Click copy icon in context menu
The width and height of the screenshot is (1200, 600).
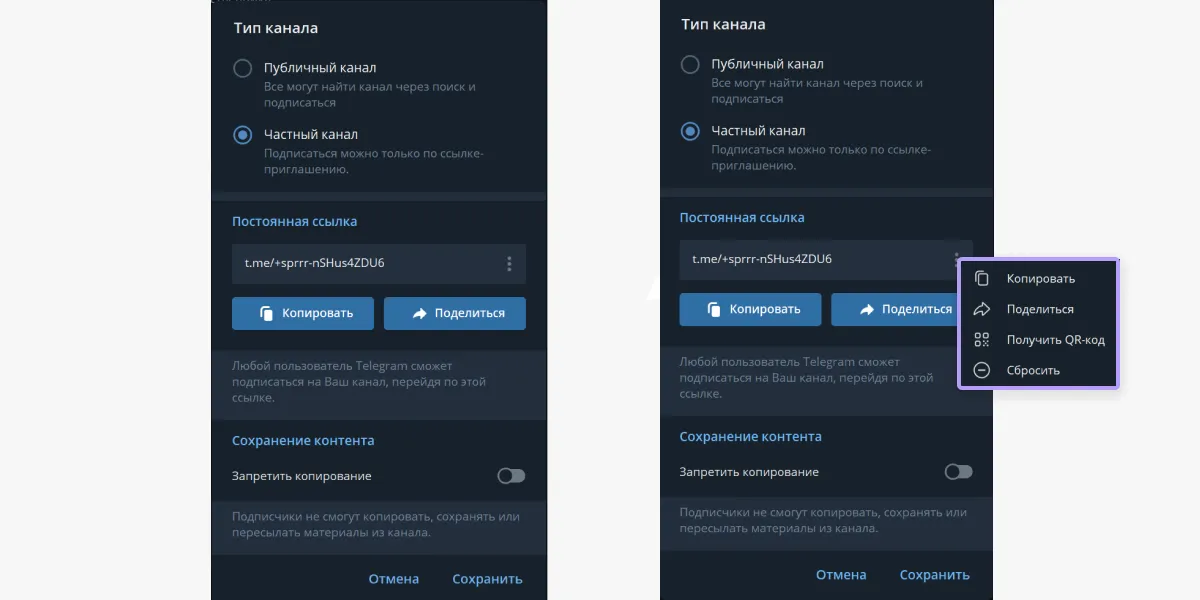point(982,279)
